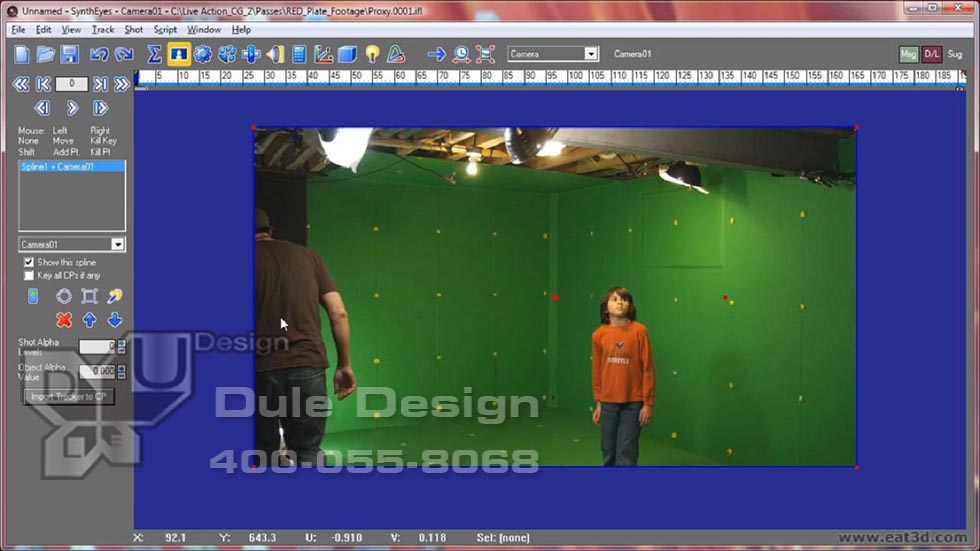Select the lightbulb lighting toolbar icon

372,54
